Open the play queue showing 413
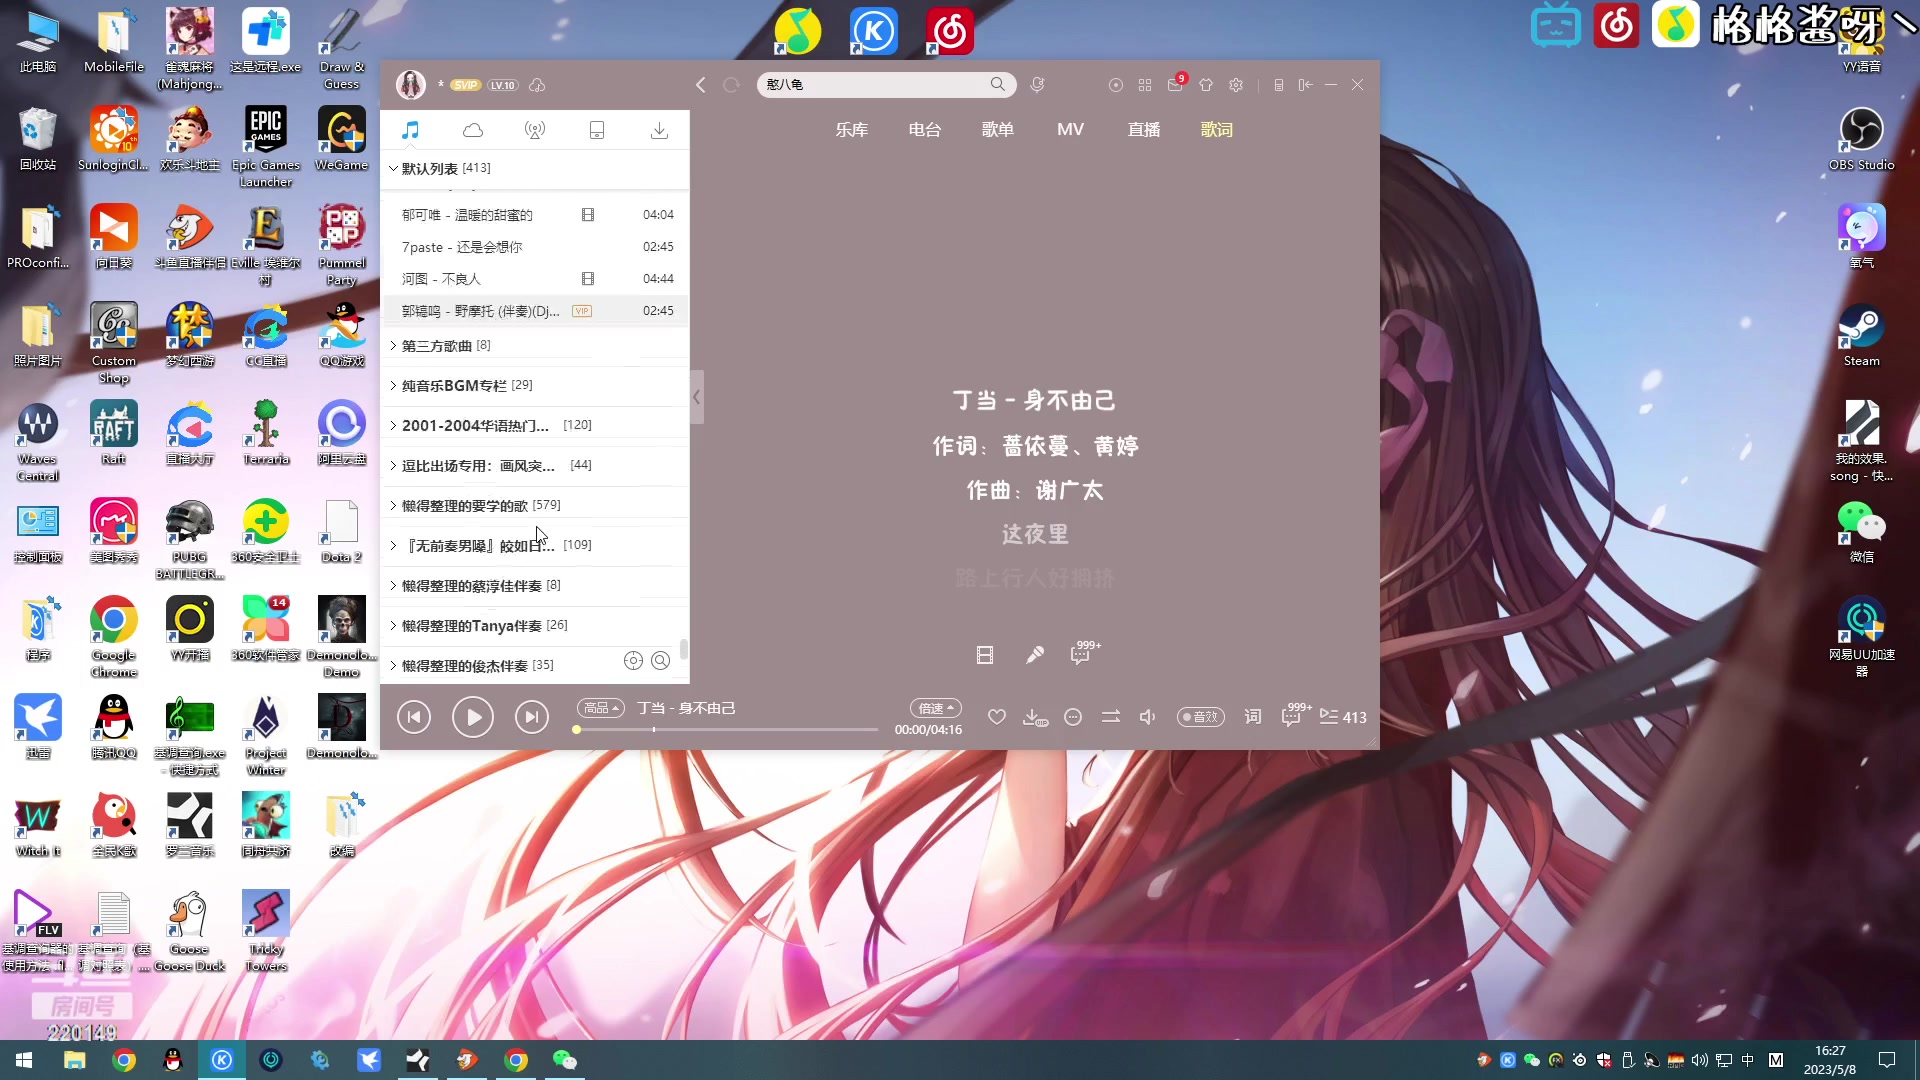 point(1343,717)
